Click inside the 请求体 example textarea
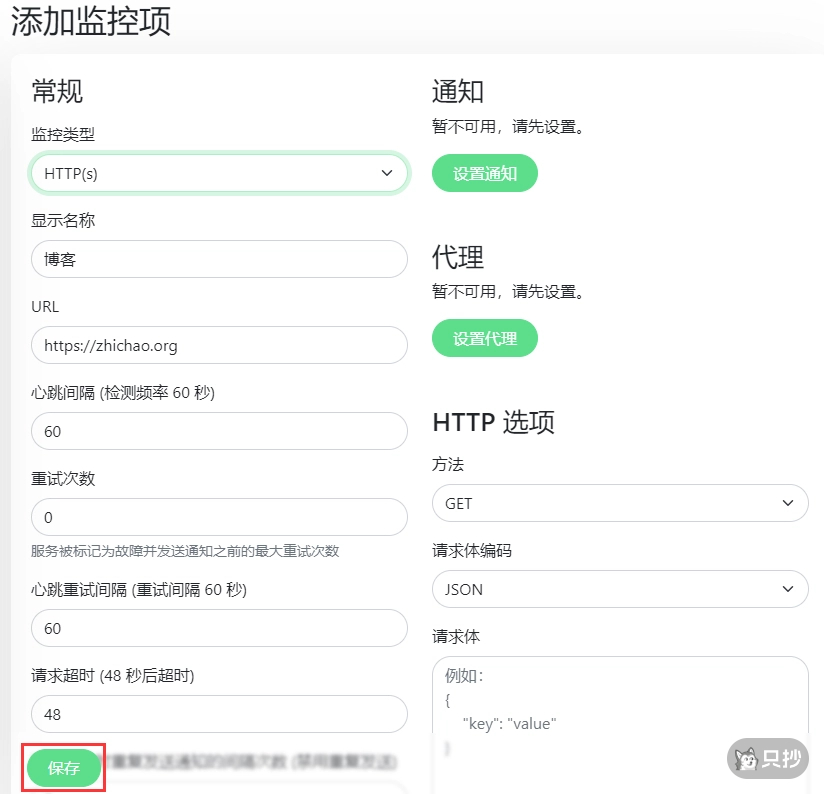Image resolution: width=824 pixels, height=794 pixels. [620, 710]
